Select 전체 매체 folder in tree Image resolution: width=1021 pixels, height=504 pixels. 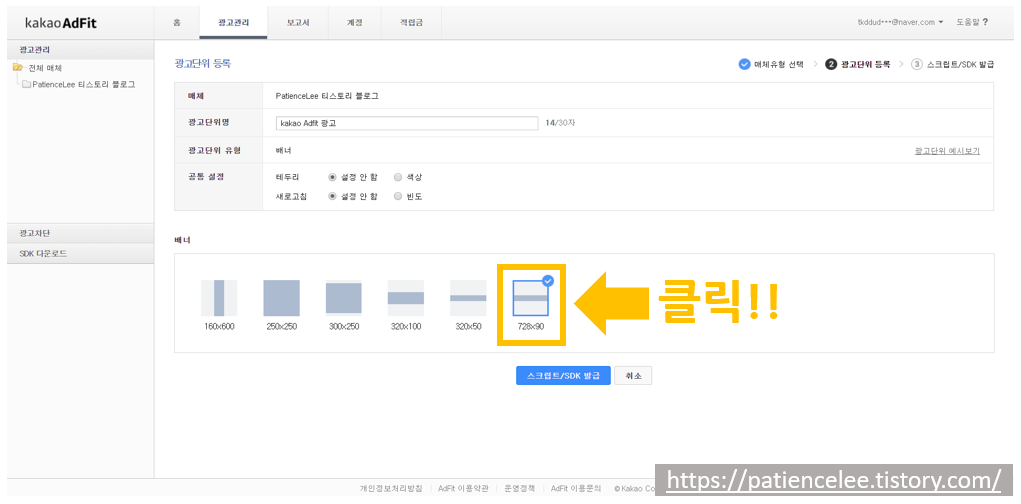(x=45, y=68)
